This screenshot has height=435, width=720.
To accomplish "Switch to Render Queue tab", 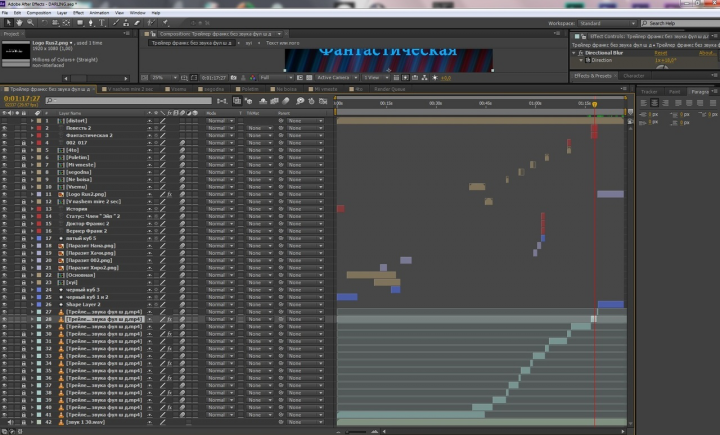I will [x=389, y=89].
